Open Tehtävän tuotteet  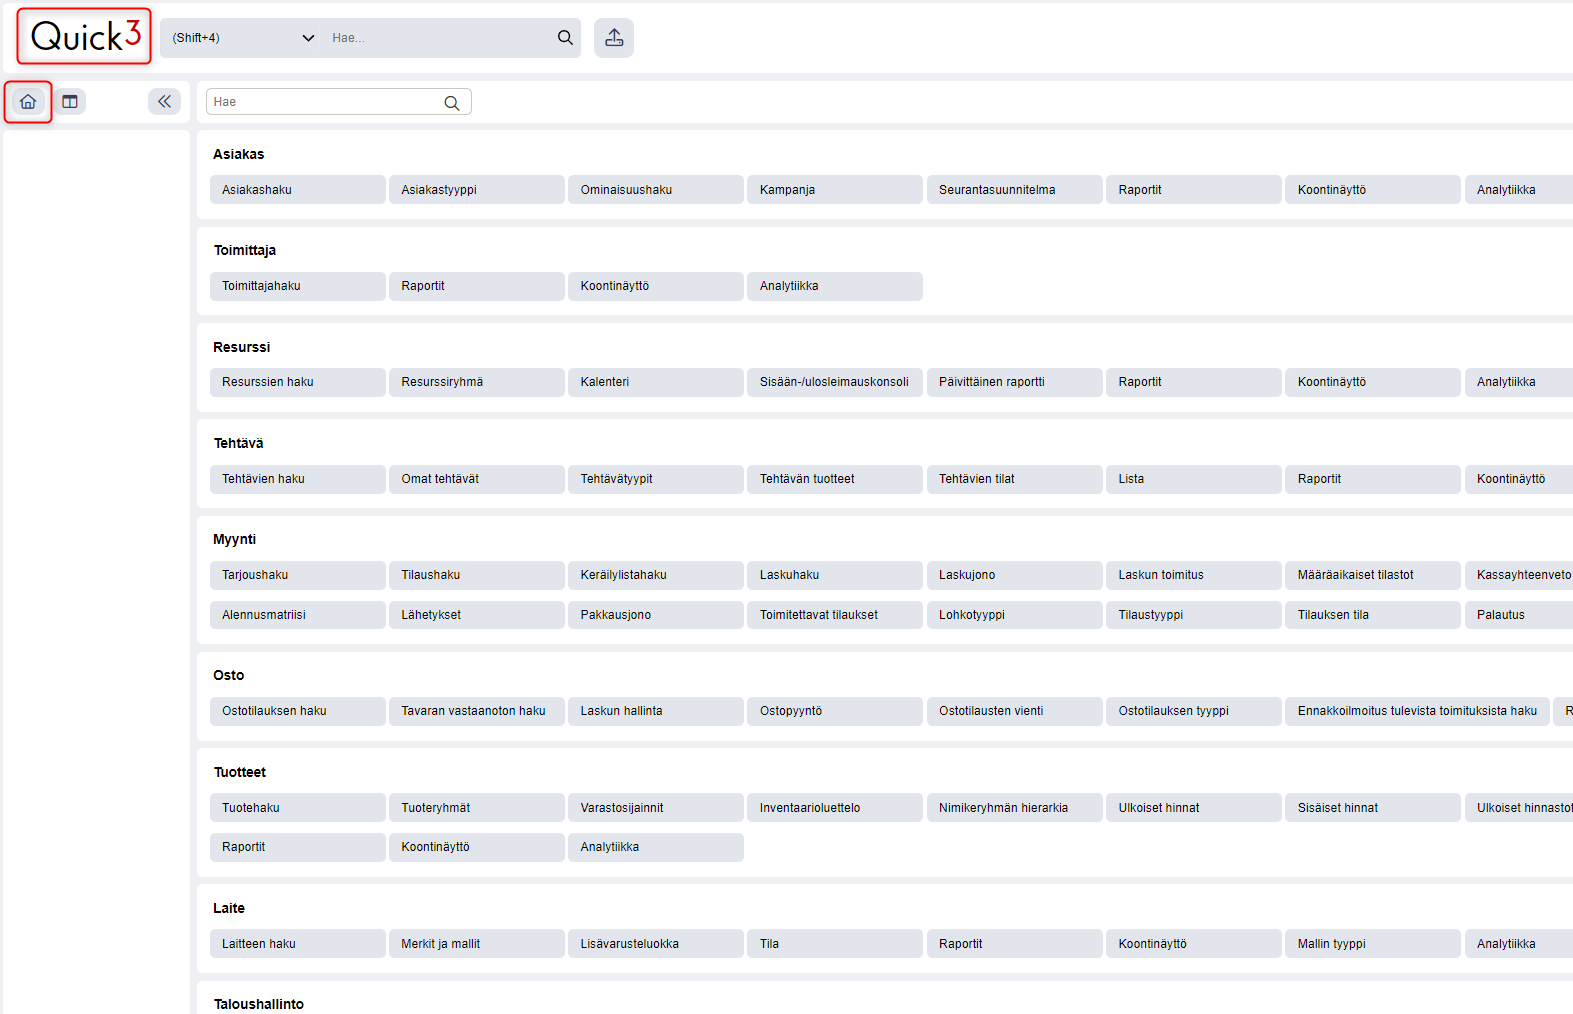835,479
